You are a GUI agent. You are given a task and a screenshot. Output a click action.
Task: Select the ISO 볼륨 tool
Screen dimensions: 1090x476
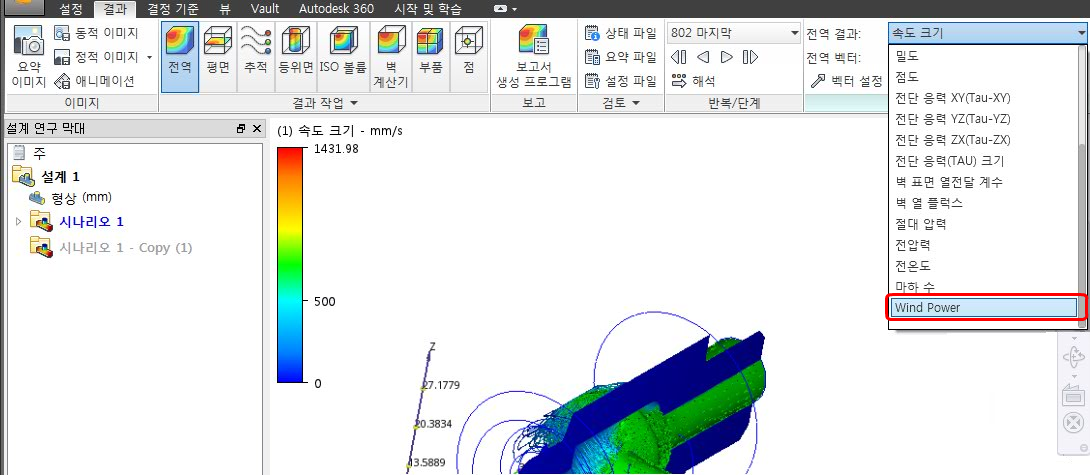[343, 56]
